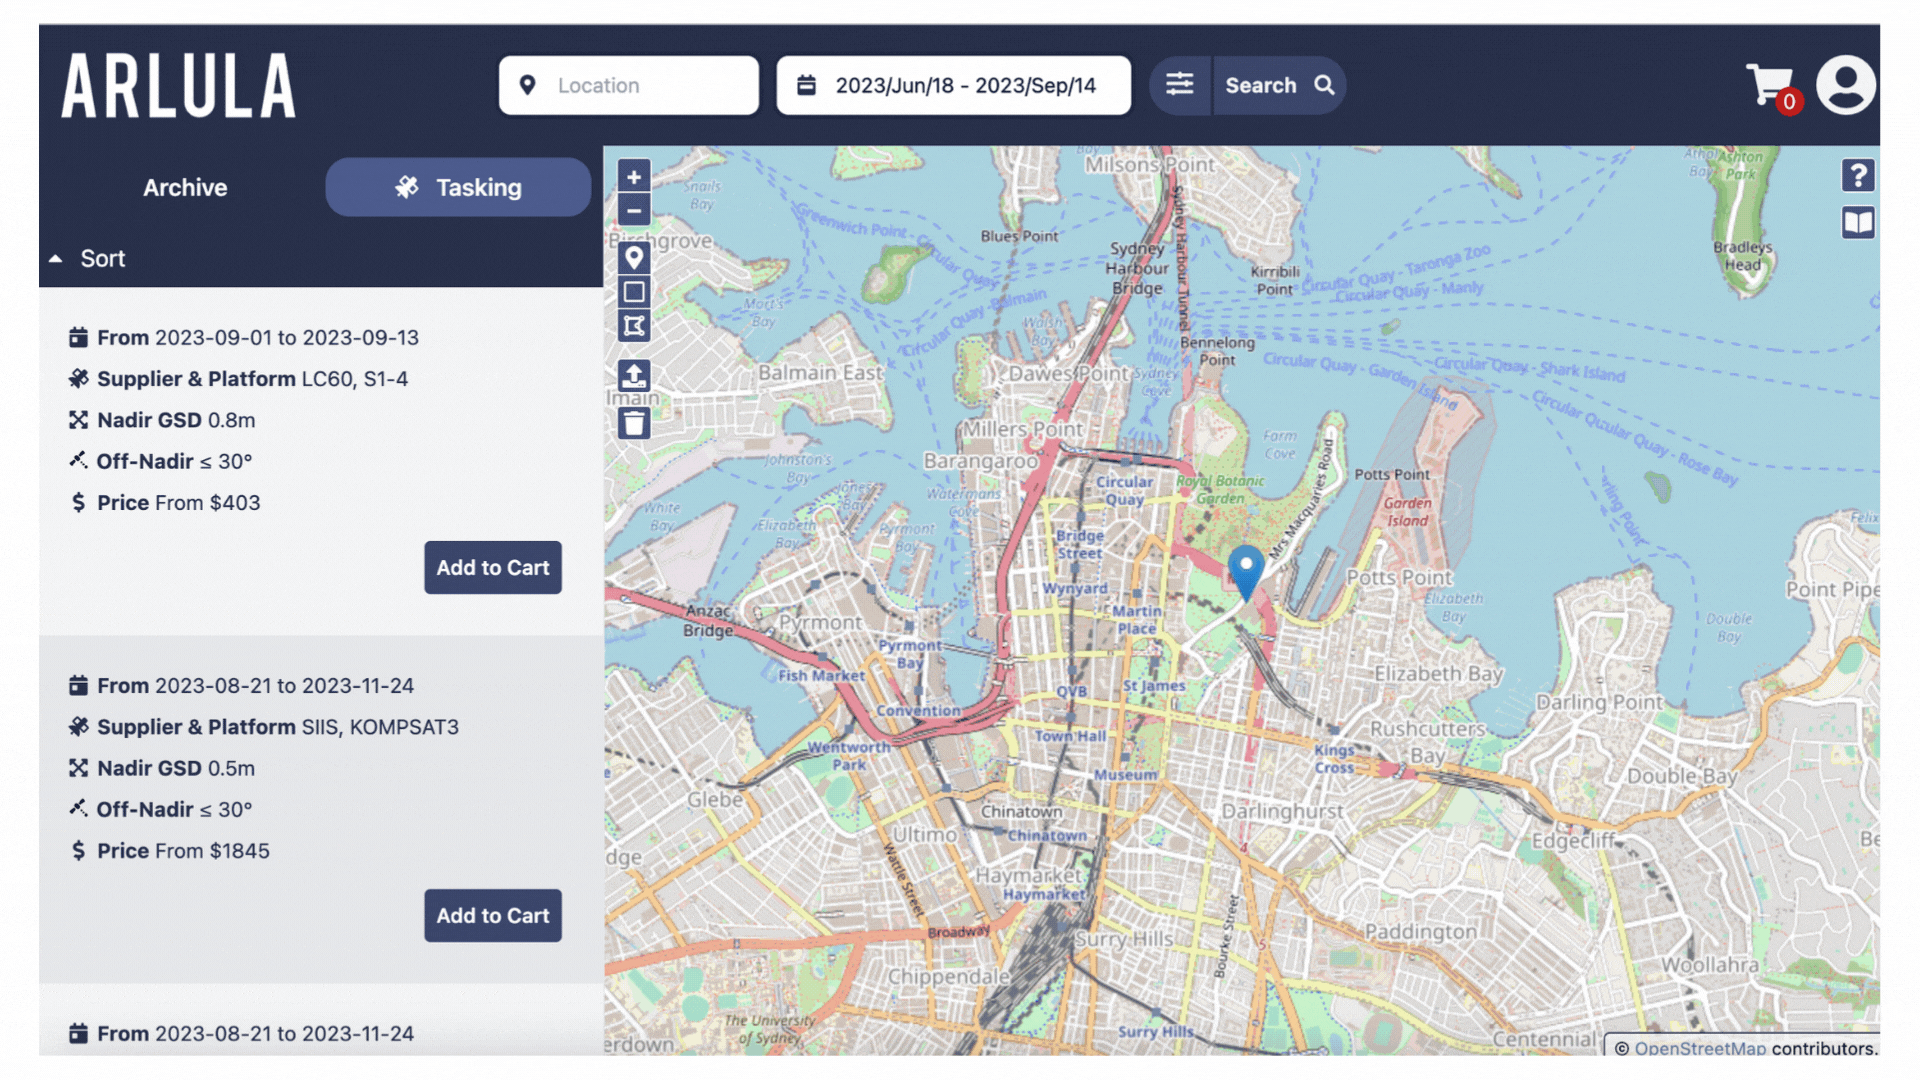Zoom out on the map
Viewport: 1920px width, 1080px height.
(634, 210)
